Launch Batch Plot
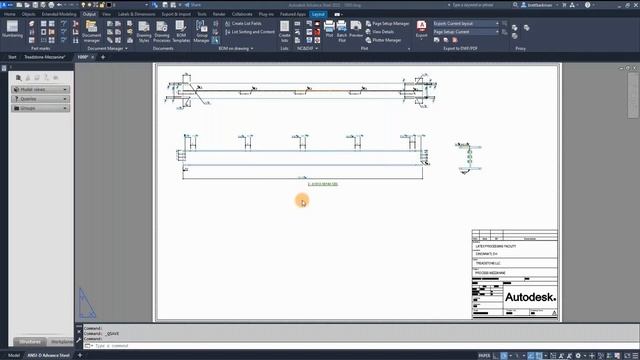Screen dimensions: 640x360 [342, 31]
